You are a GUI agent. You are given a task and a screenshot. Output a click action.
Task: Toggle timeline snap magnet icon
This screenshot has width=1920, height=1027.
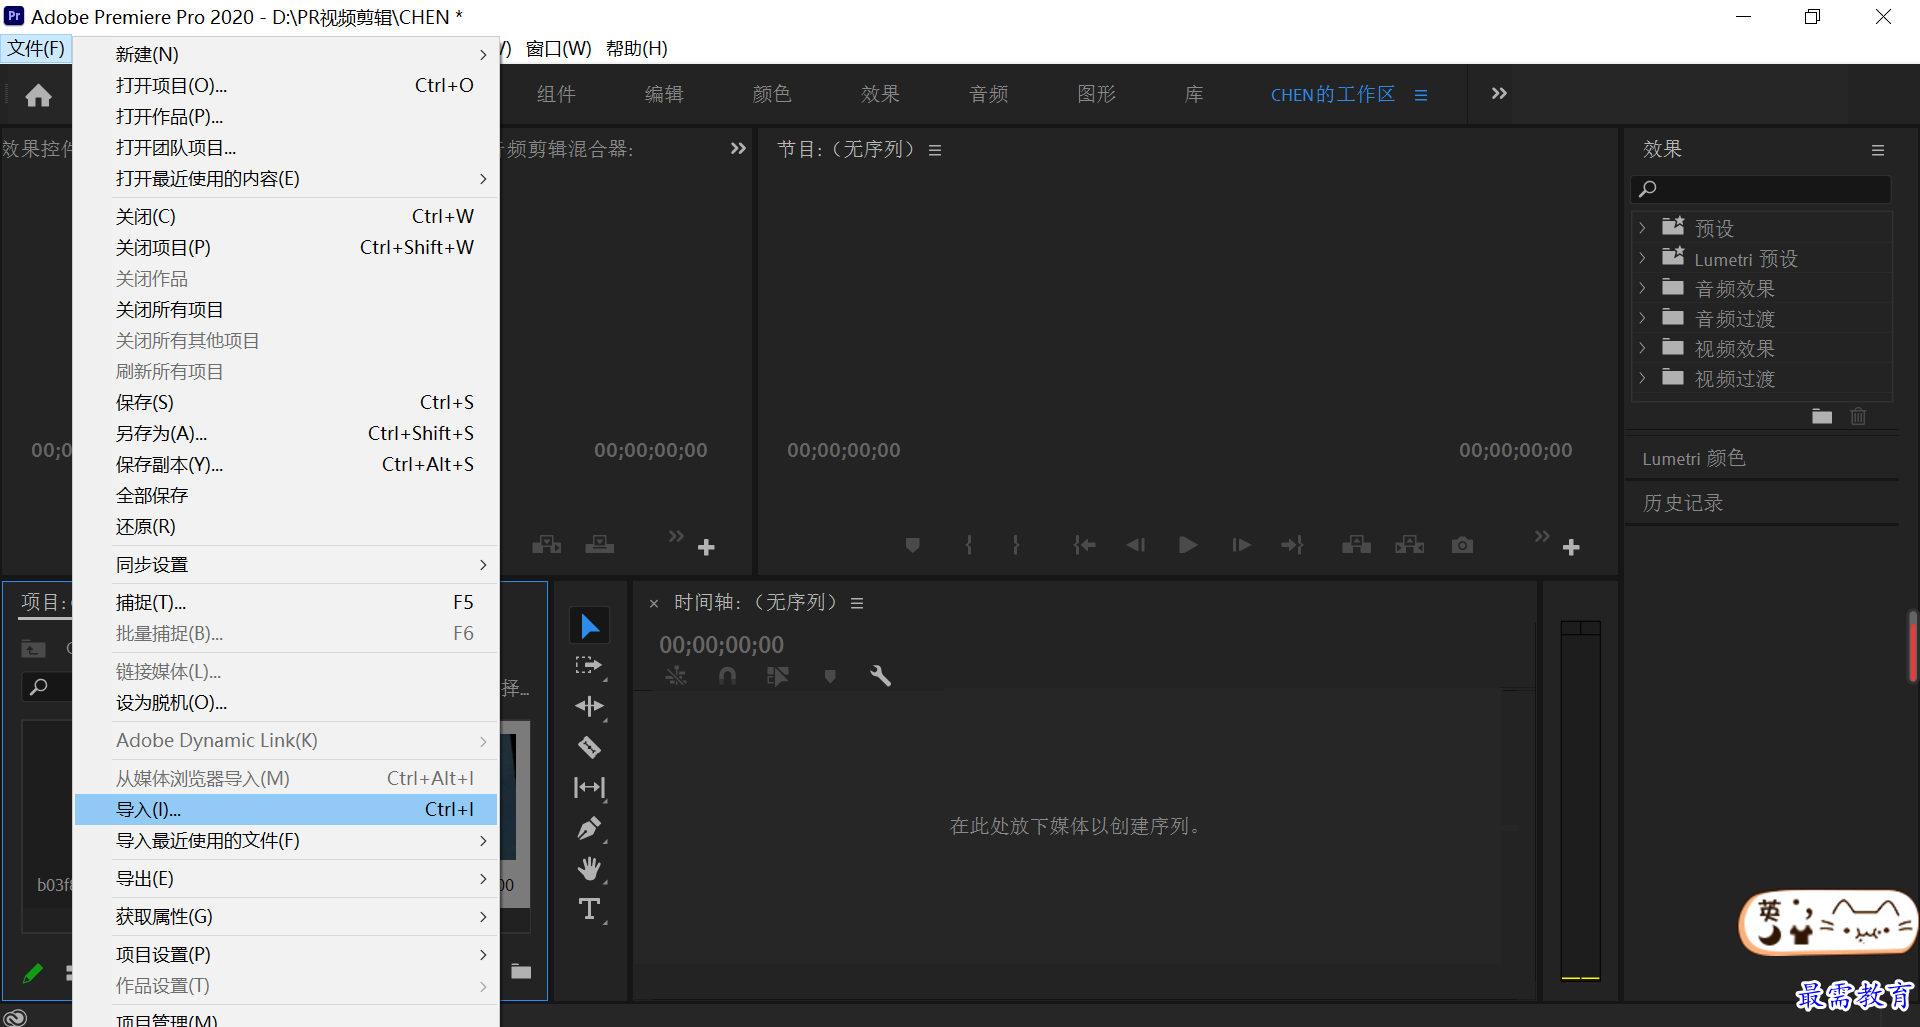tap(727, 676)
